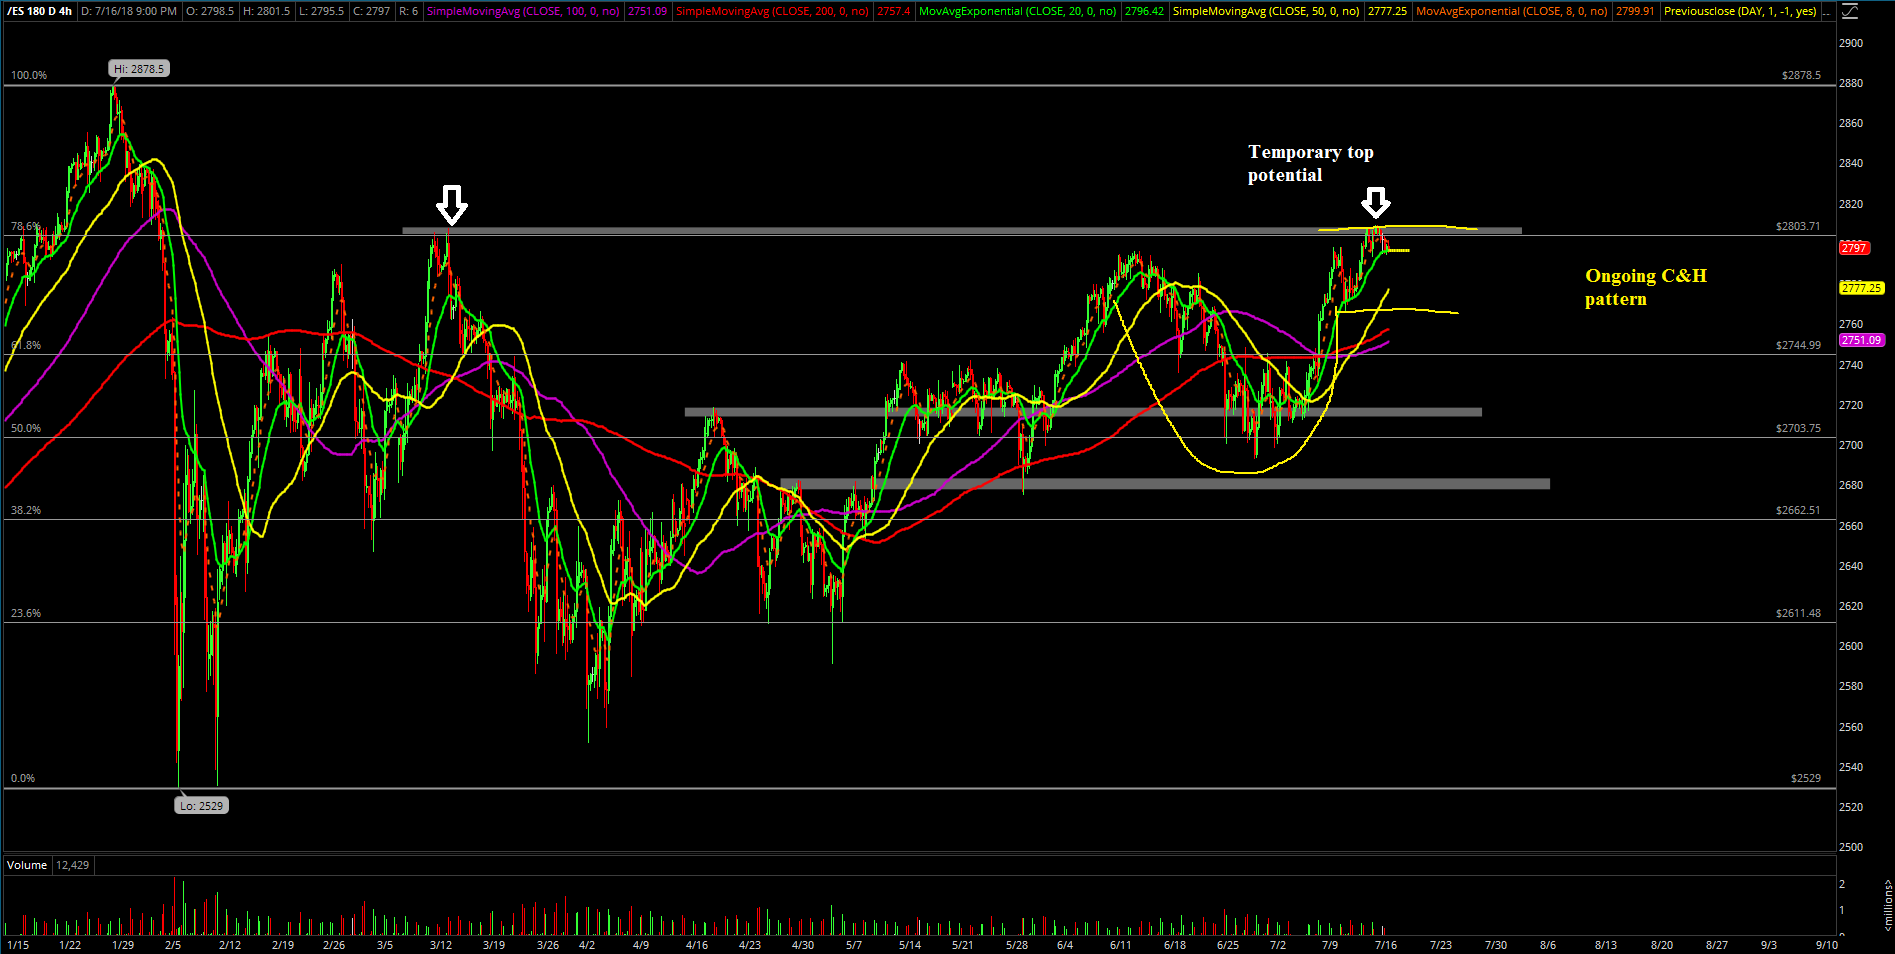This screenshot has height=954, width=1895.
Task: Click the 1/15 date on the time axis
Action: pyautogui.click(x=18, y=945)
